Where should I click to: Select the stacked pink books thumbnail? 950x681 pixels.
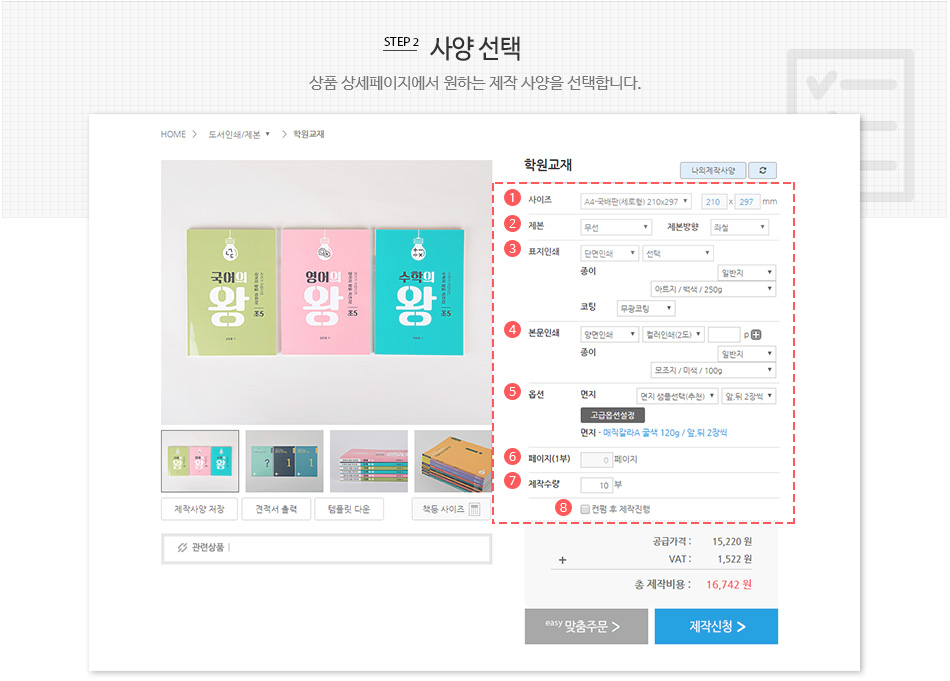pos(368,461)
